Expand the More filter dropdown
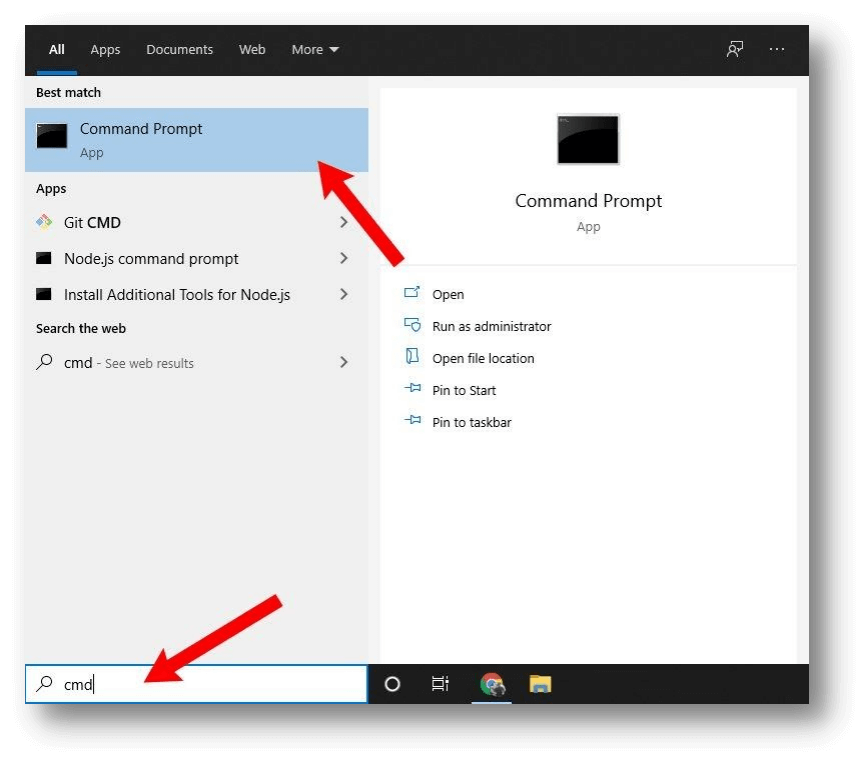Viewport: 868px width, 765px height. 314,49
